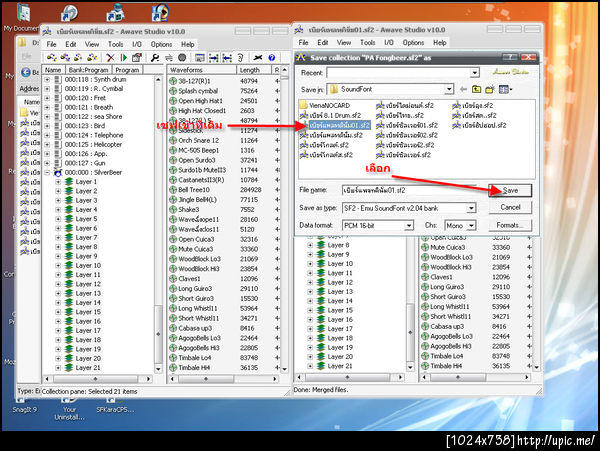
Task: Select the 8.1 Drum.sf2 file
Action: point(331,115)
